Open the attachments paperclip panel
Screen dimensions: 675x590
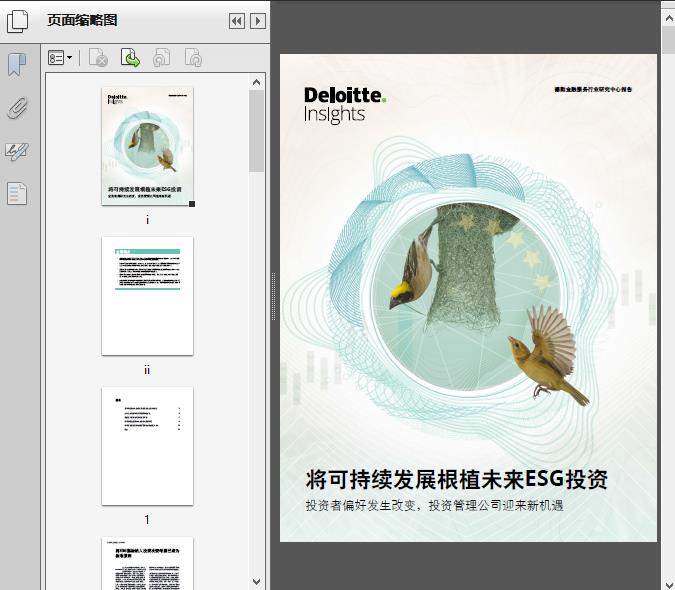coord(17,108)
